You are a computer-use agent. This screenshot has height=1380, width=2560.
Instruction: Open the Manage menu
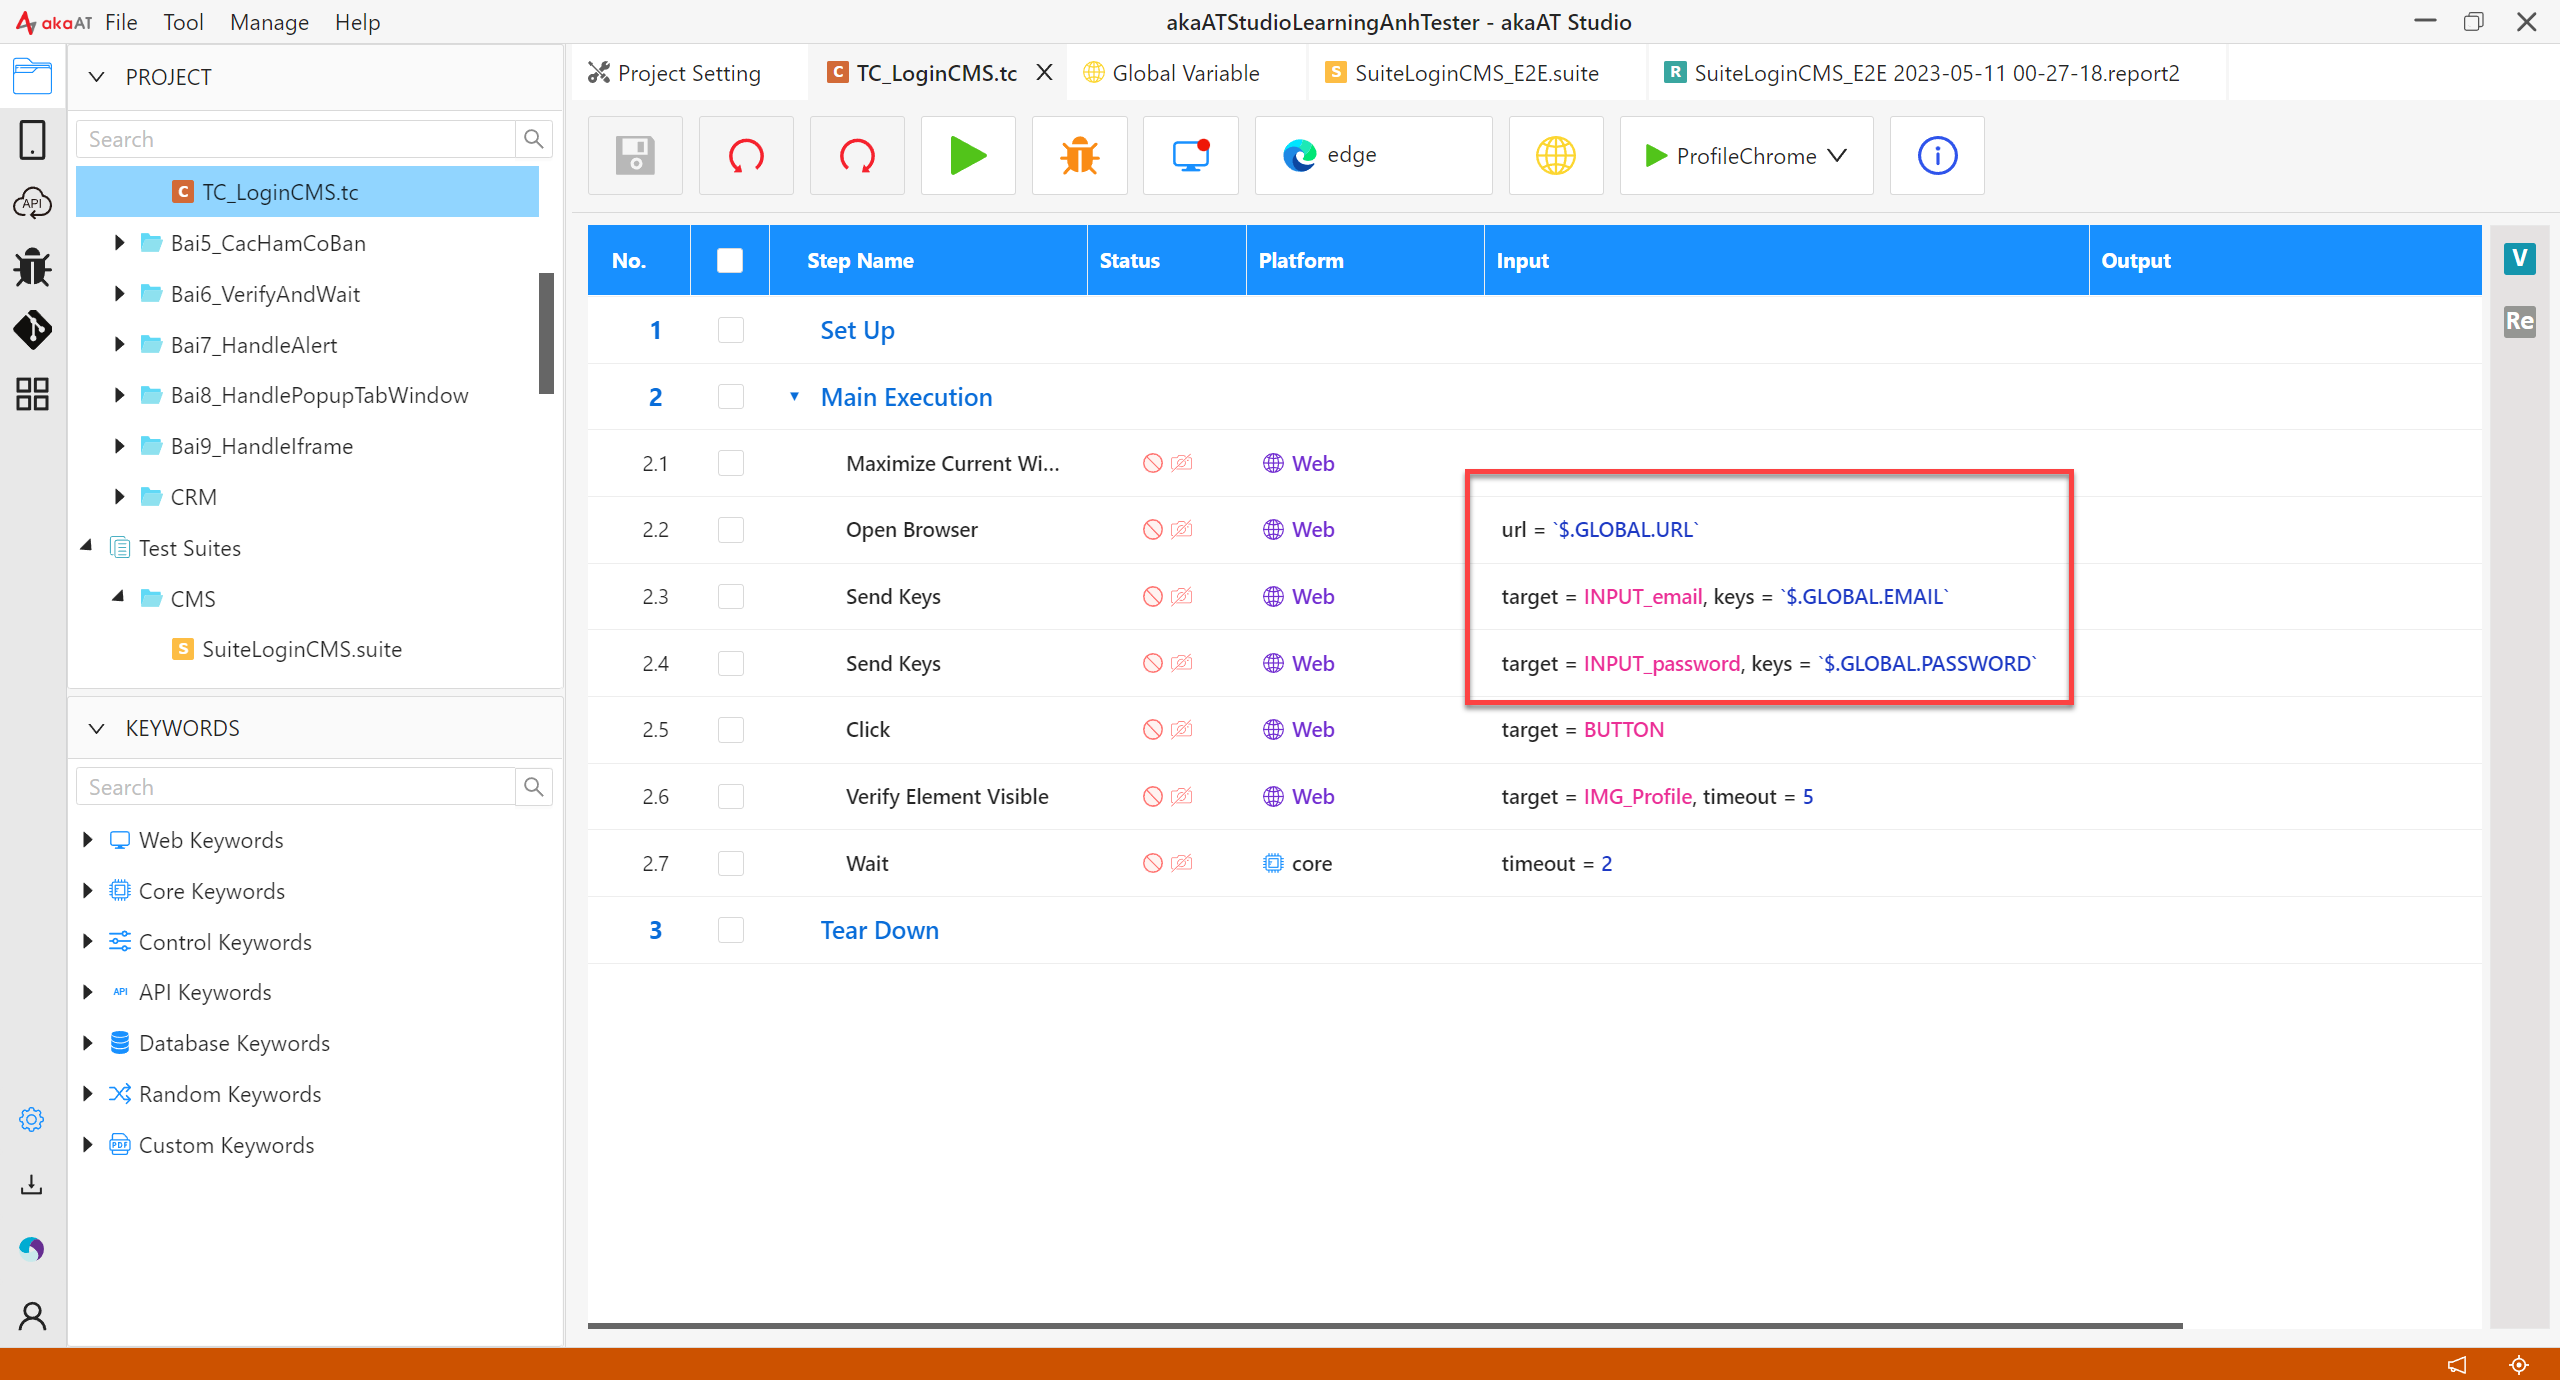coord(268,22)
